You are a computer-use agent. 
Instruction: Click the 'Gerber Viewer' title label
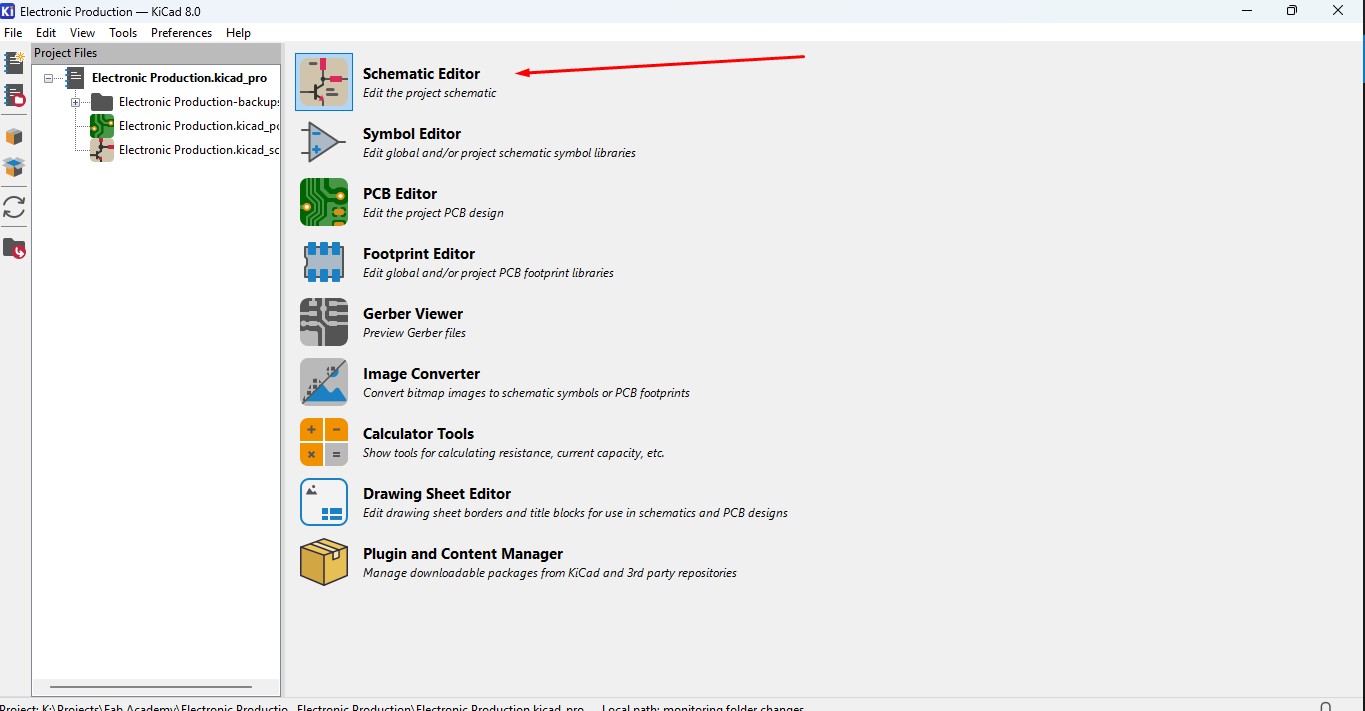coord(413,314)
